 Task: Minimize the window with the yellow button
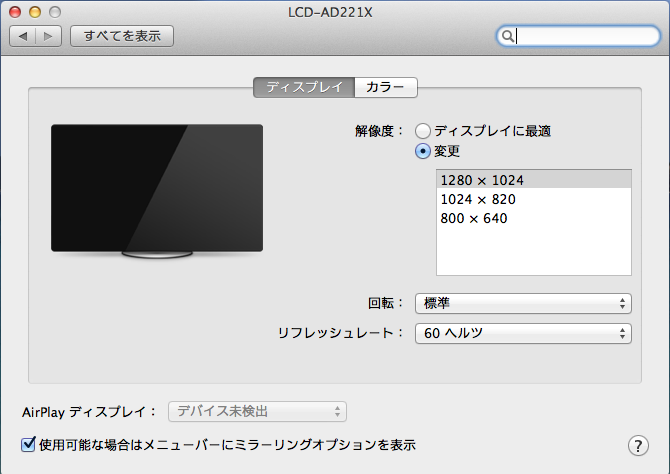coord(35,12)
